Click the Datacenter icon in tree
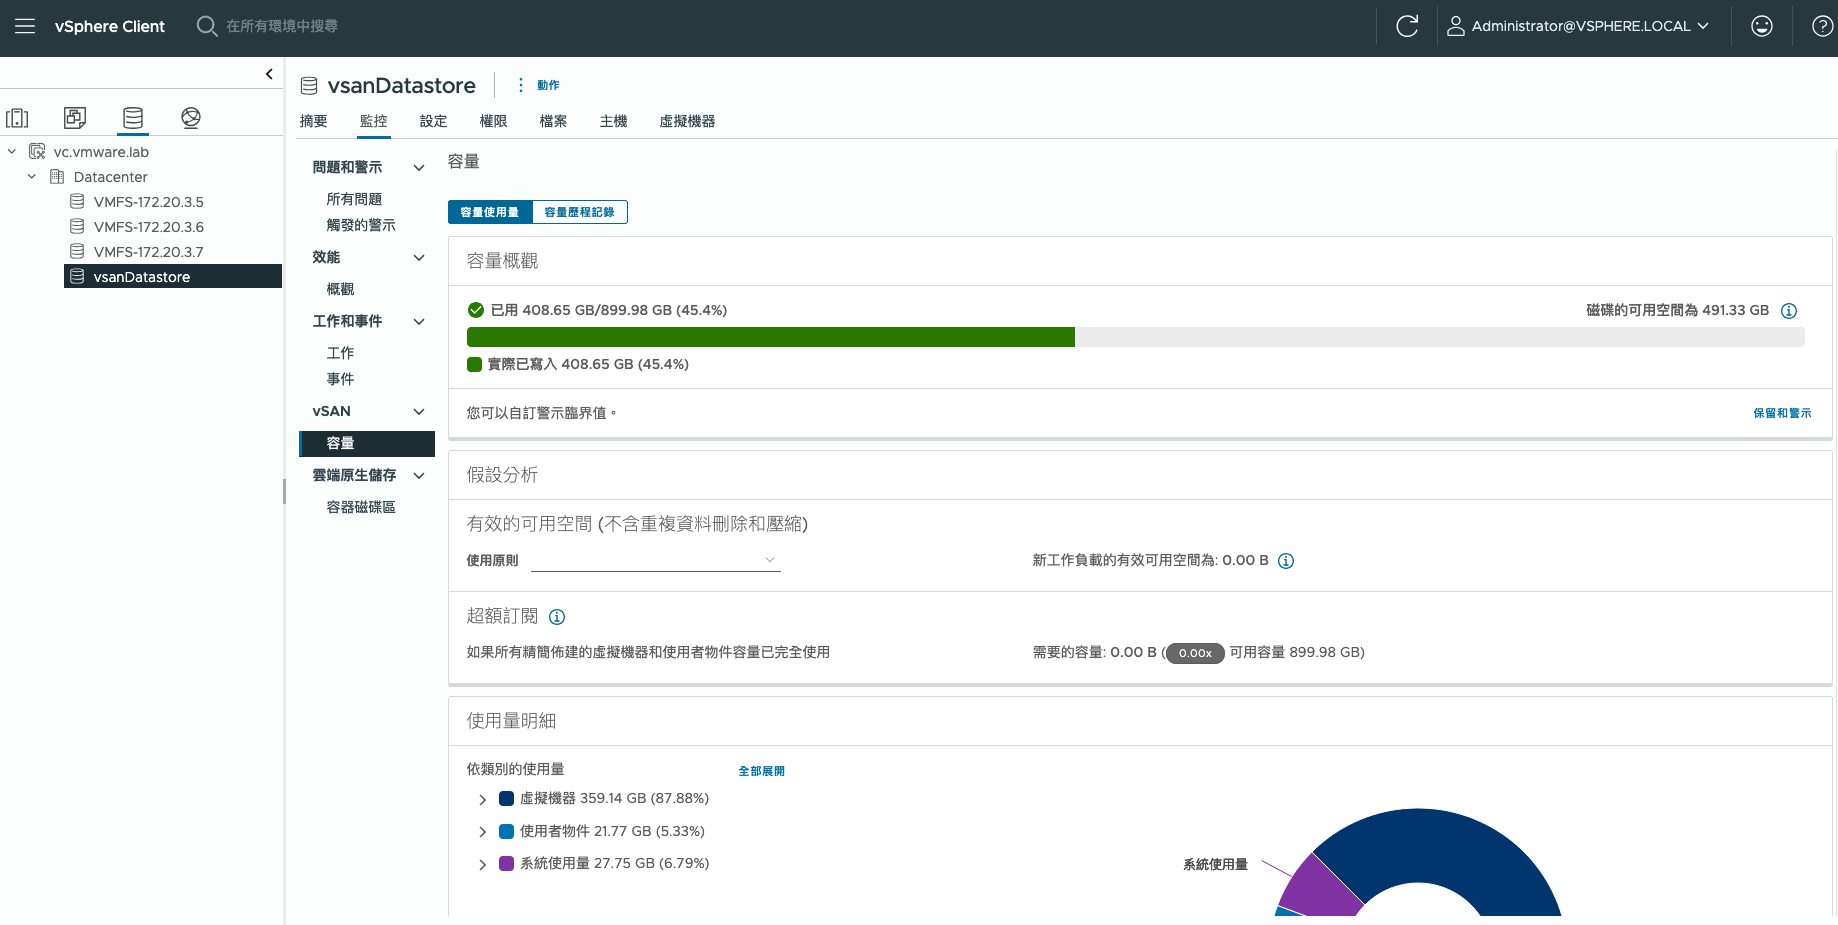The image size is (1838, 925). click(x=57, y=177)
